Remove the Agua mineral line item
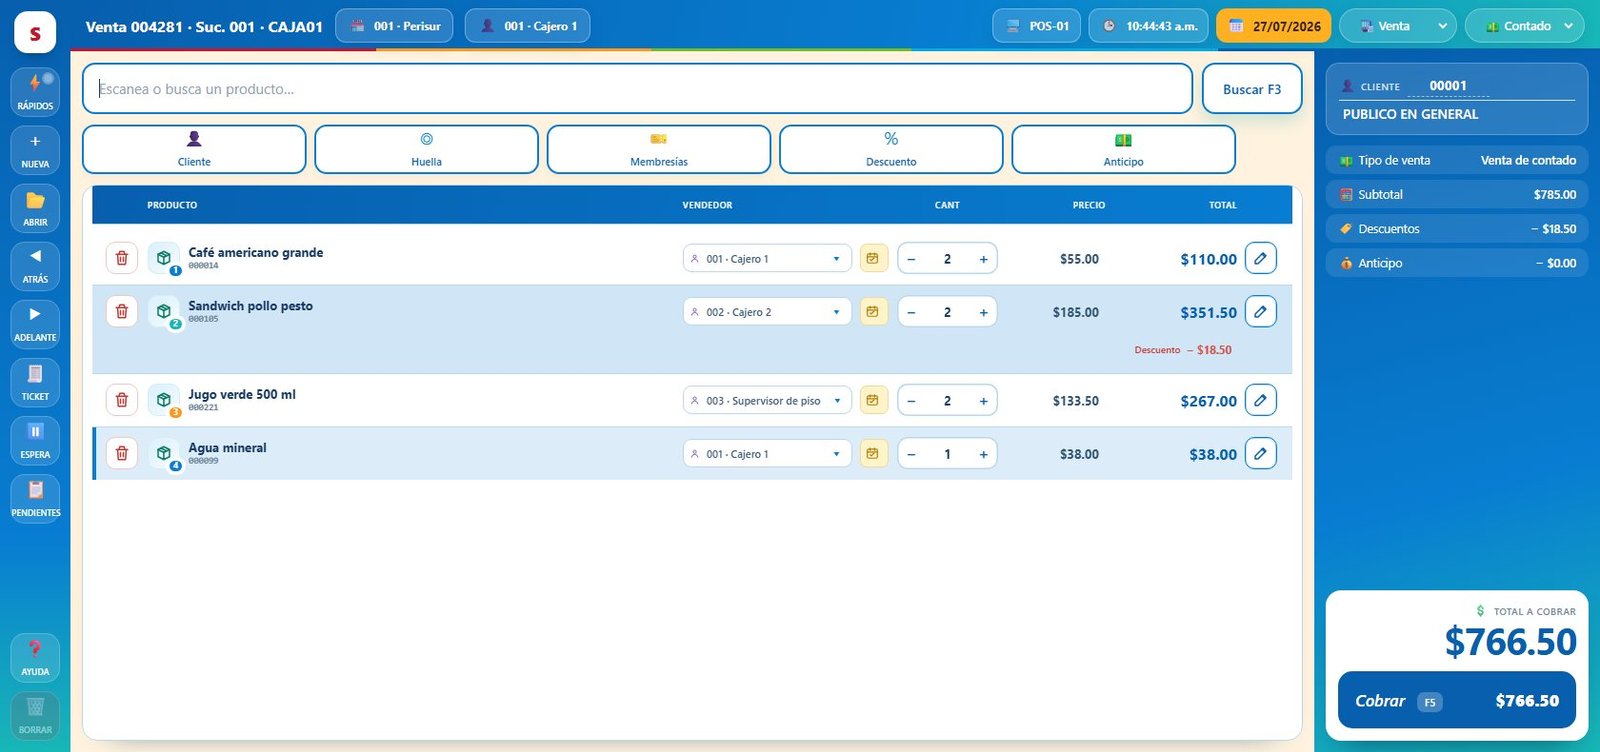 point(122,453)
